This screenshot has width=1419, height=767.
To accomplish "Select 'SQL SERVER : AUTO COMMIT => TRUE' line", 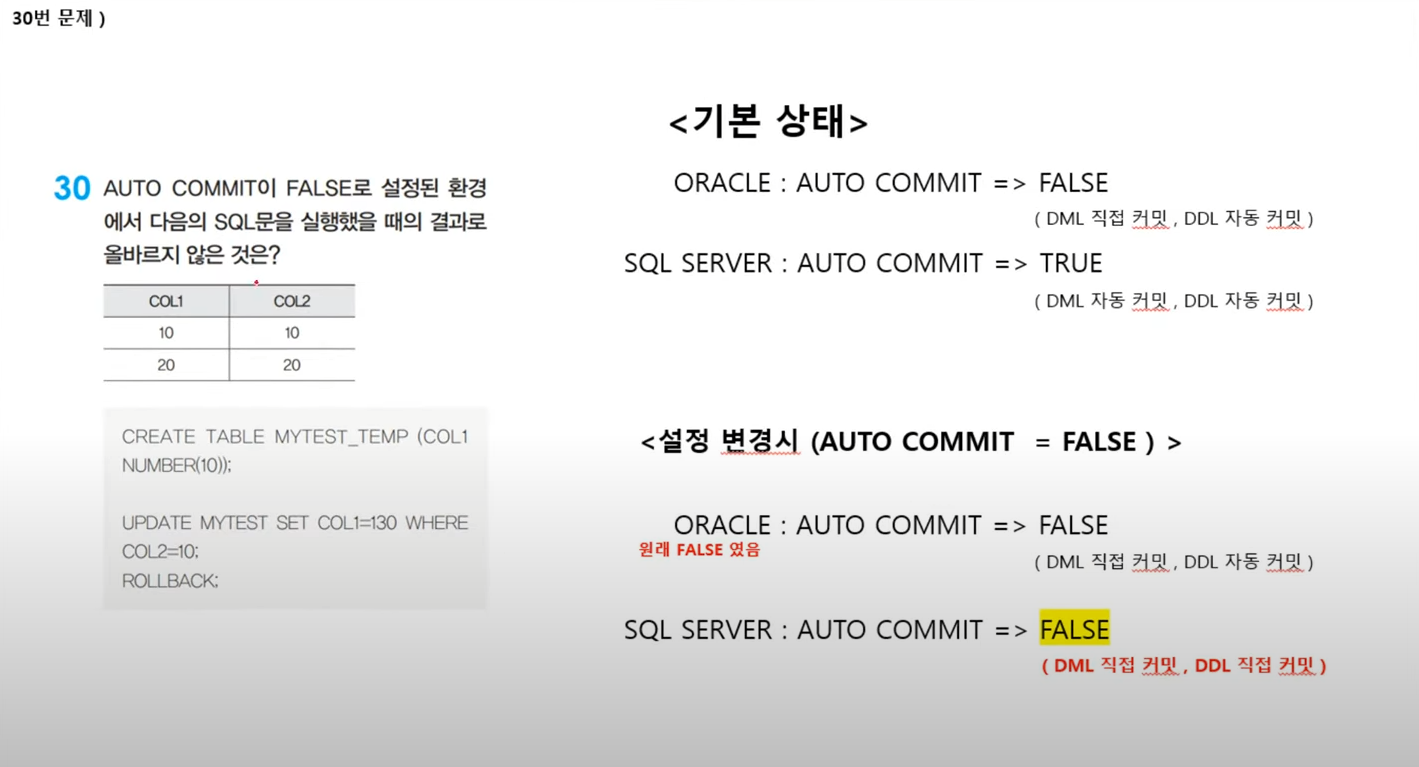I will point(863,263).
